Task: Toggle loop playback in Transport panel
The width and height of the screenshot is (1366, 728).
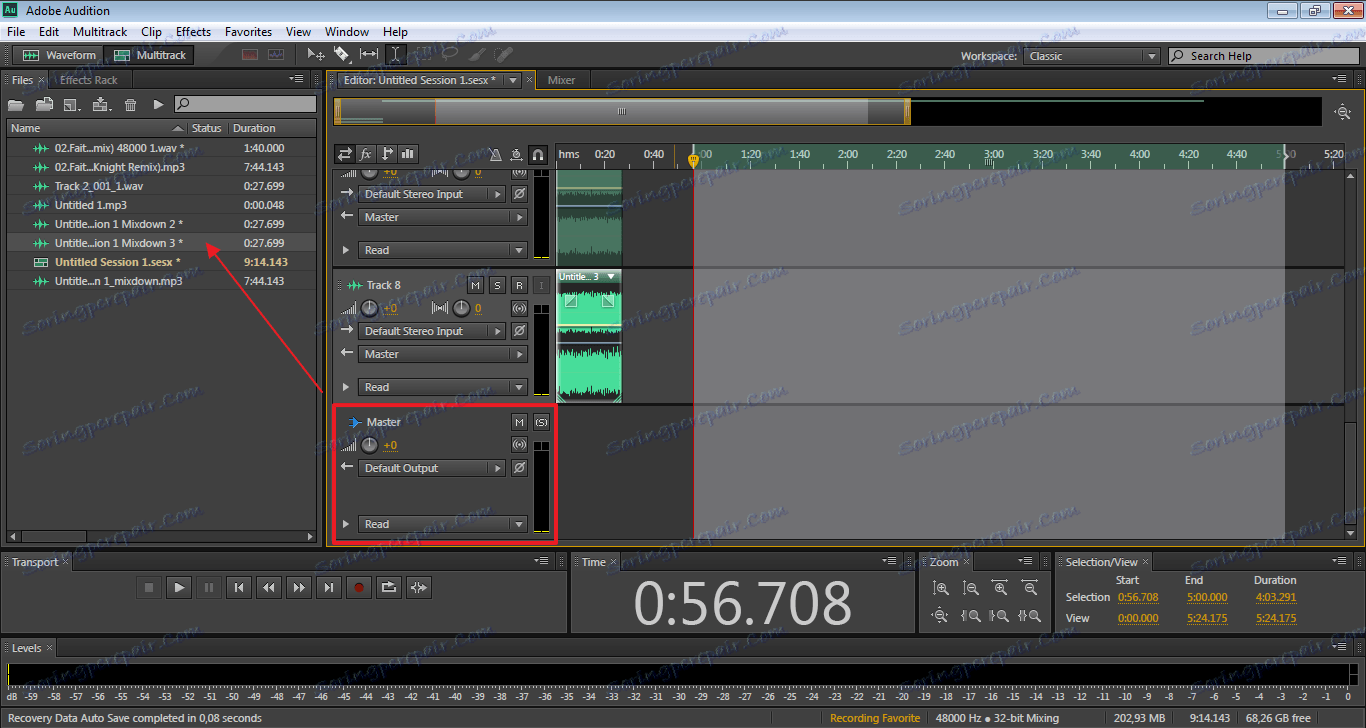Action: tap(389, 588)
